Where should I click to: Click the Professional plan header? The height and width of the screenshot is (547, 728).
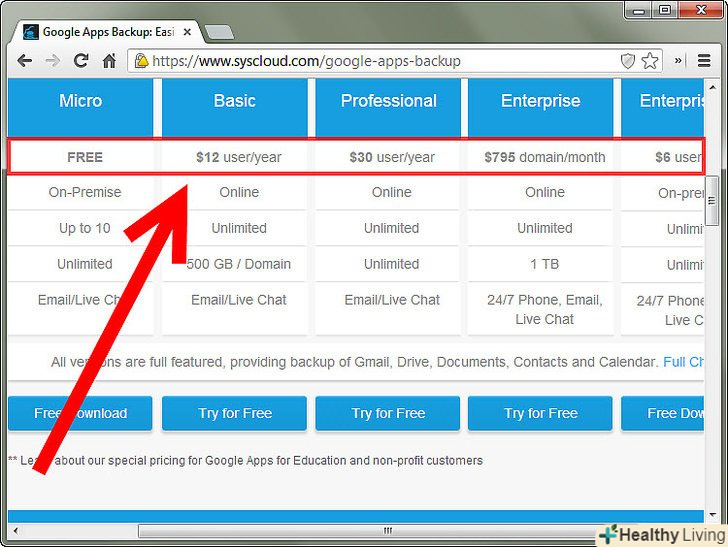[388, 108]
